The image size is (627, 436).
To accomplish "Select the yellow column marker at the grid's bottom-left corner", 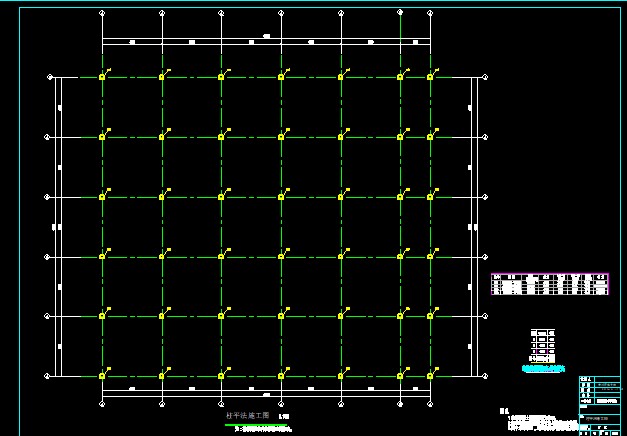I will tap(101, 376).
